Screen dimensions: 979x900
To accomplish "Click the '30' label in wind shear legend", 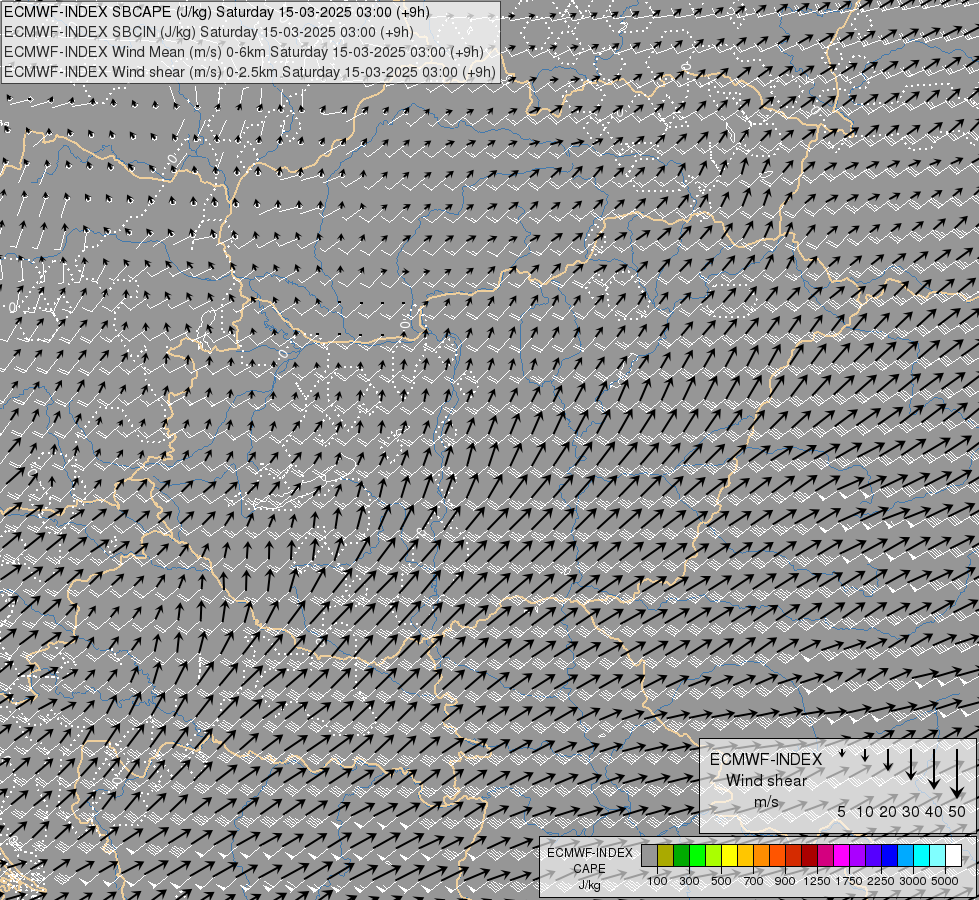I will click(911, 811).
